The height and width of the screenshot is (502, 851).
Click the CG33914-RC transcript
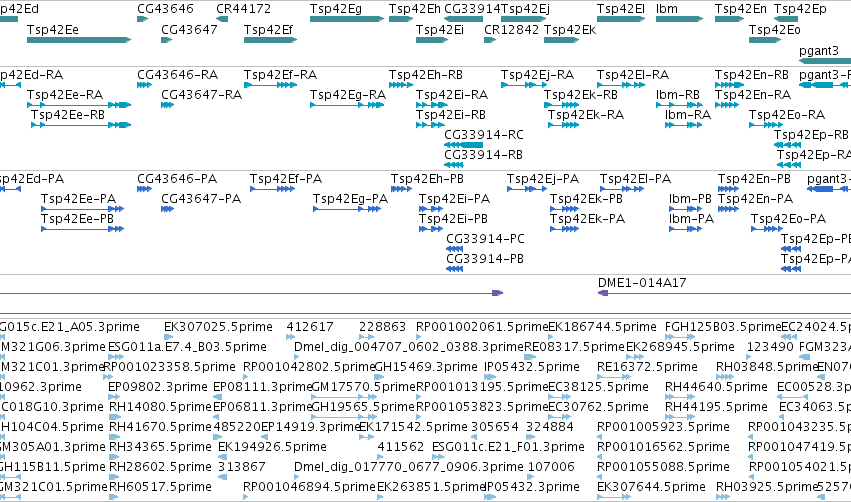click(x=463, y=145)
